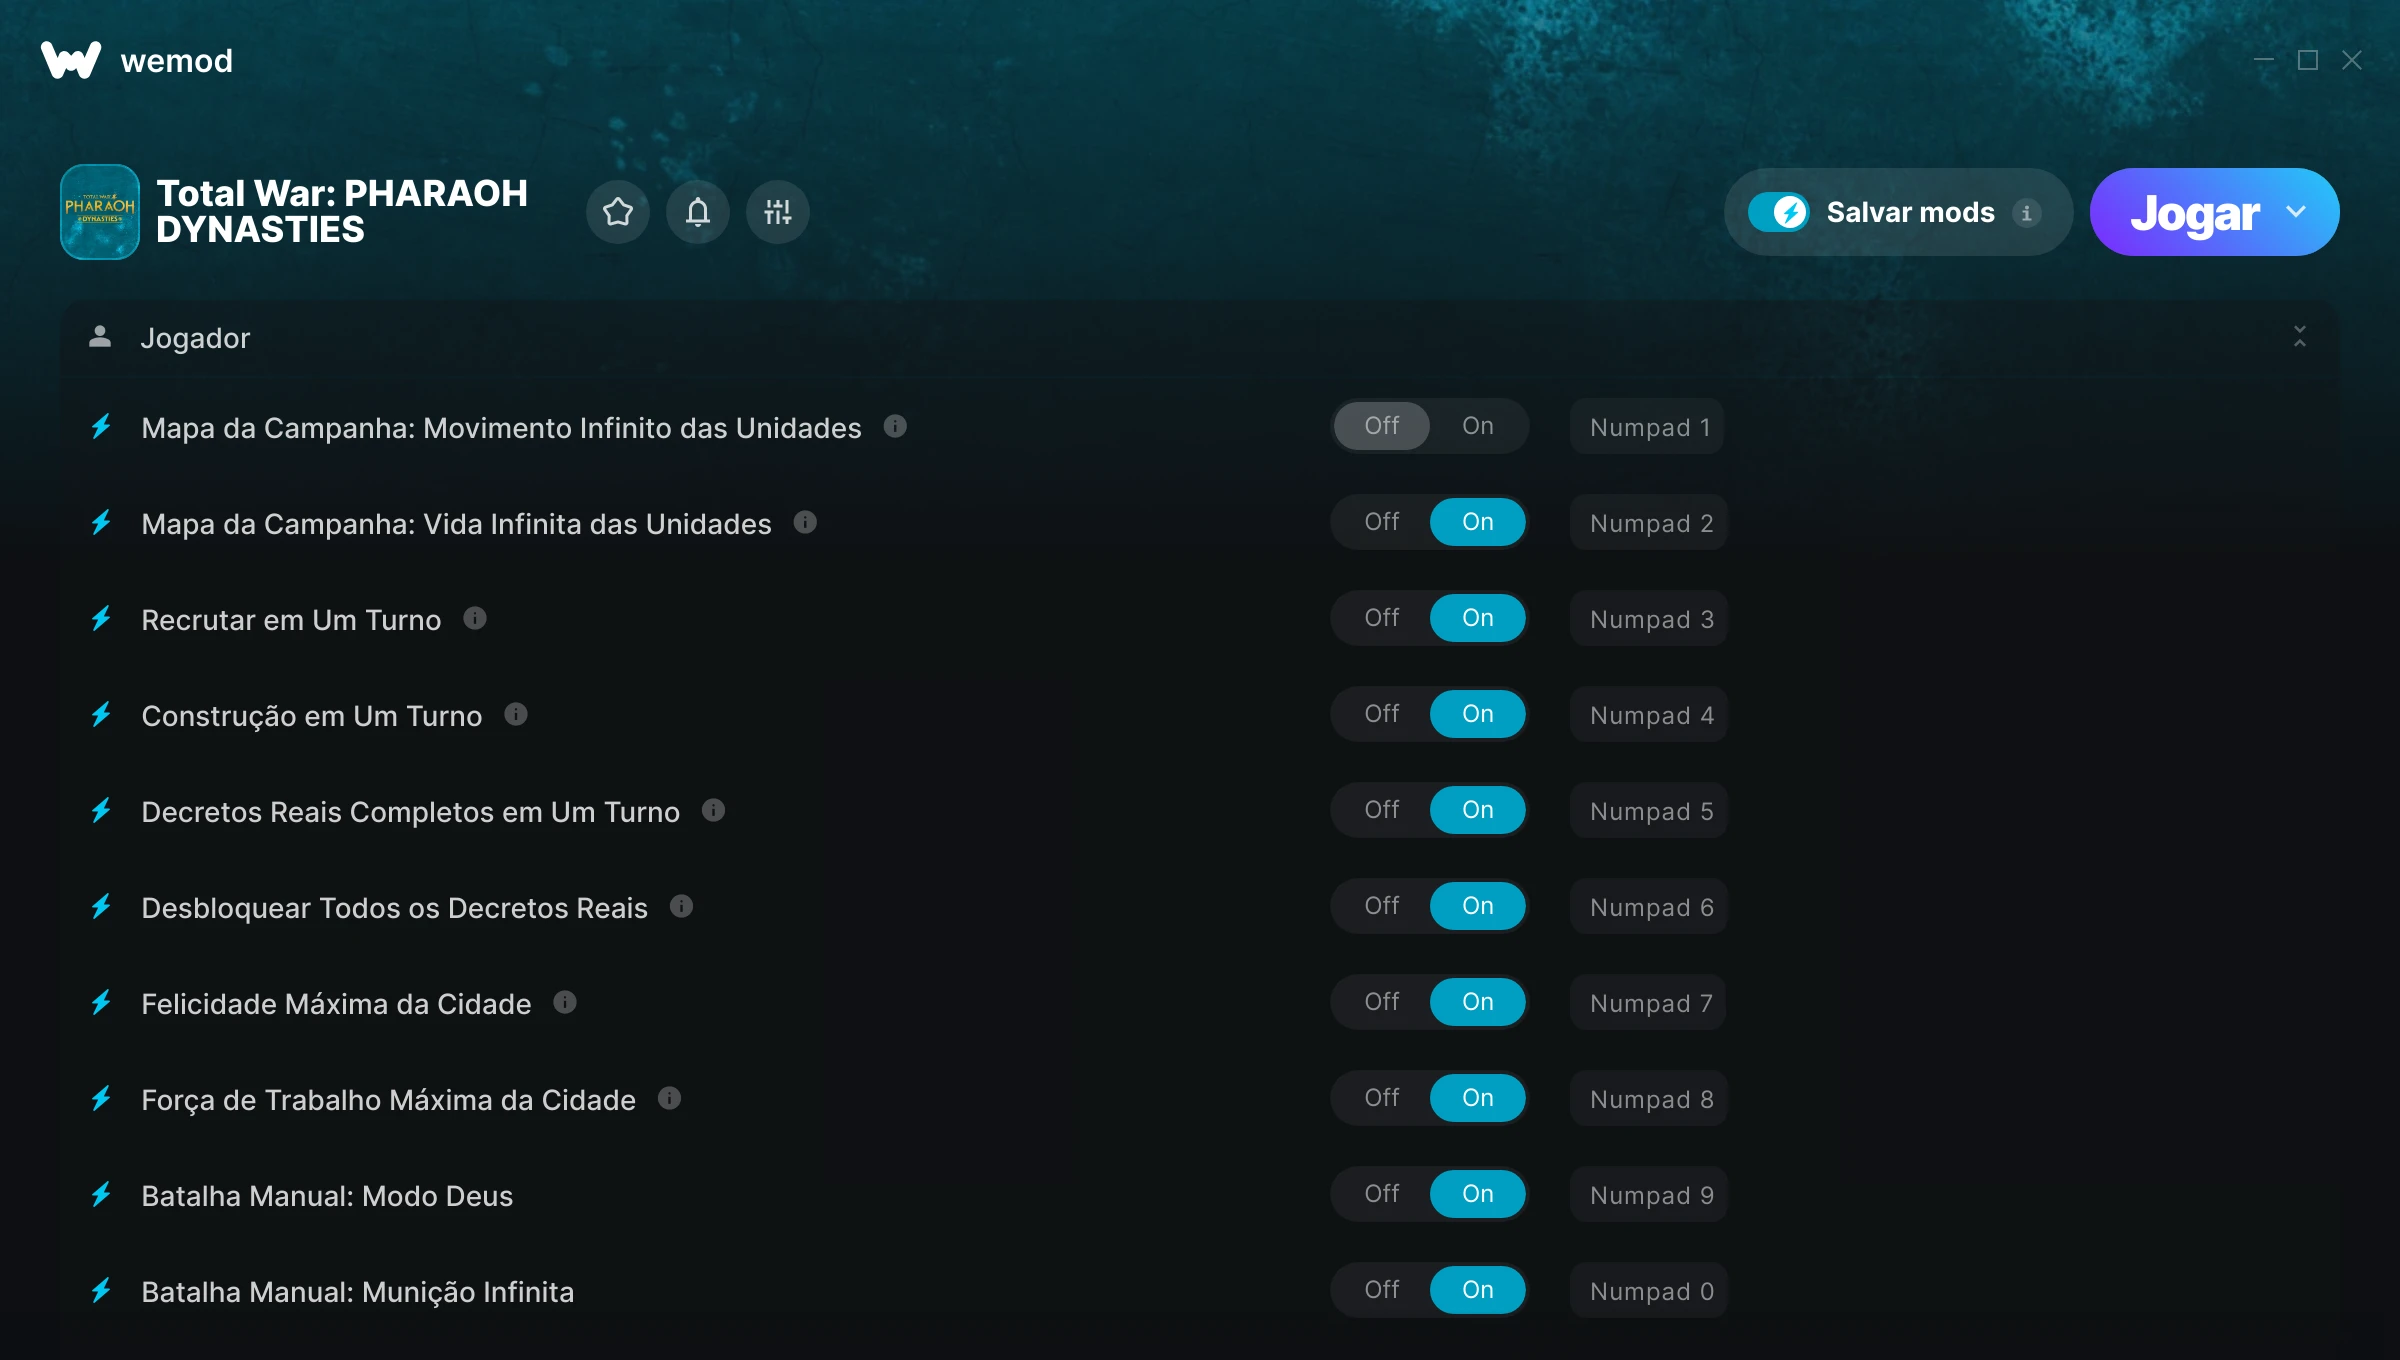
Task: View info for Felicidade Máxima da Cidade
Action: coord(565,1003)
